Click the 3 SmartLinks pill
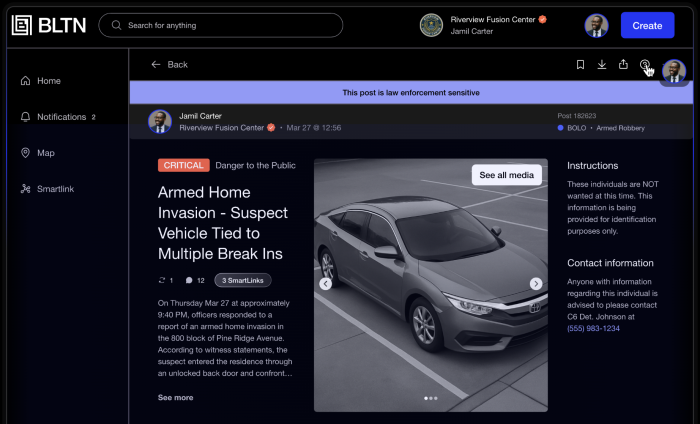 click(243, 280)
